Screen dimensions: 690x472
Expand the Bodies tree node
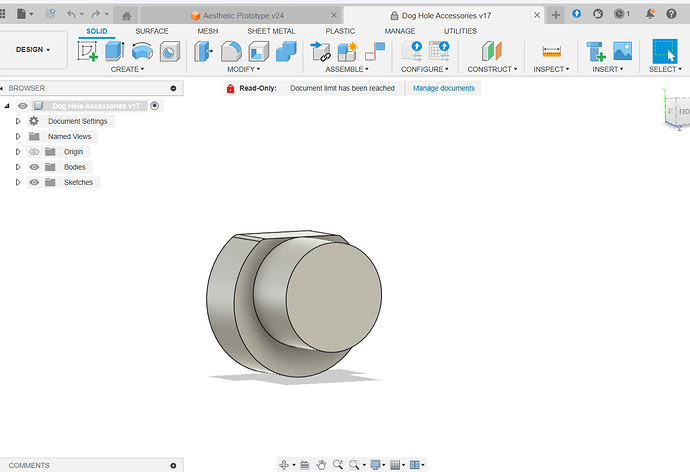point(18,167)
